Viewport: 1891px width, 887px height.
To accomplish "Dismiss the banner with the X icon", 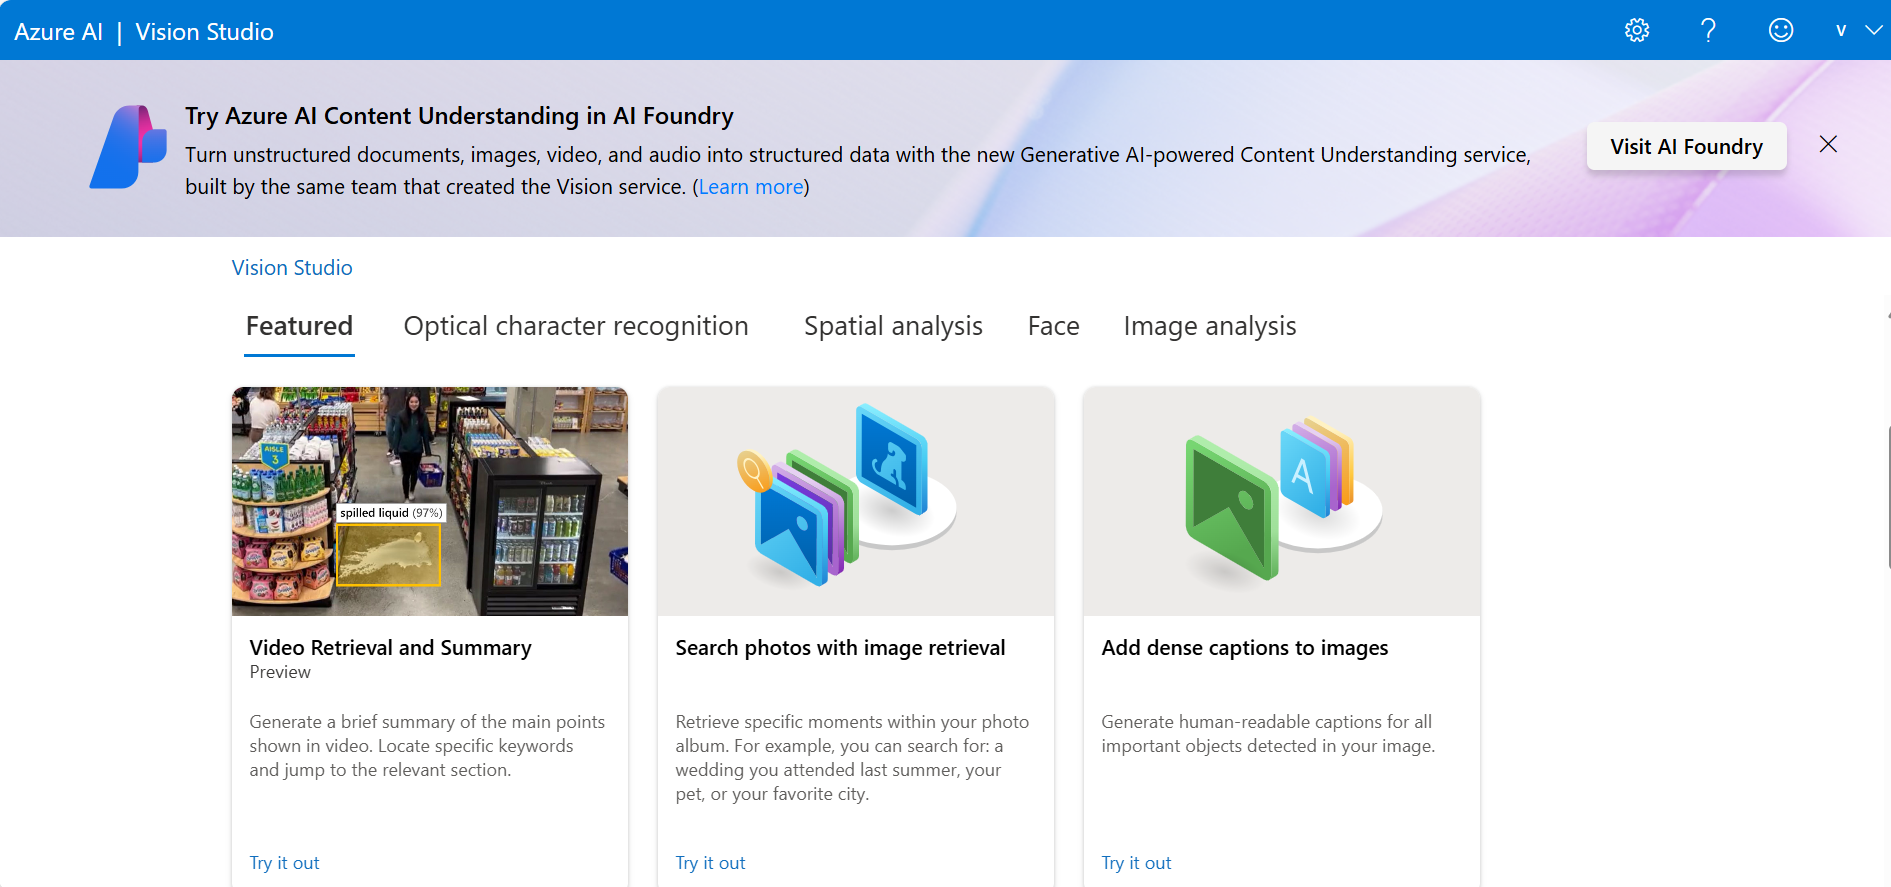I will (x=1828, y=144).
